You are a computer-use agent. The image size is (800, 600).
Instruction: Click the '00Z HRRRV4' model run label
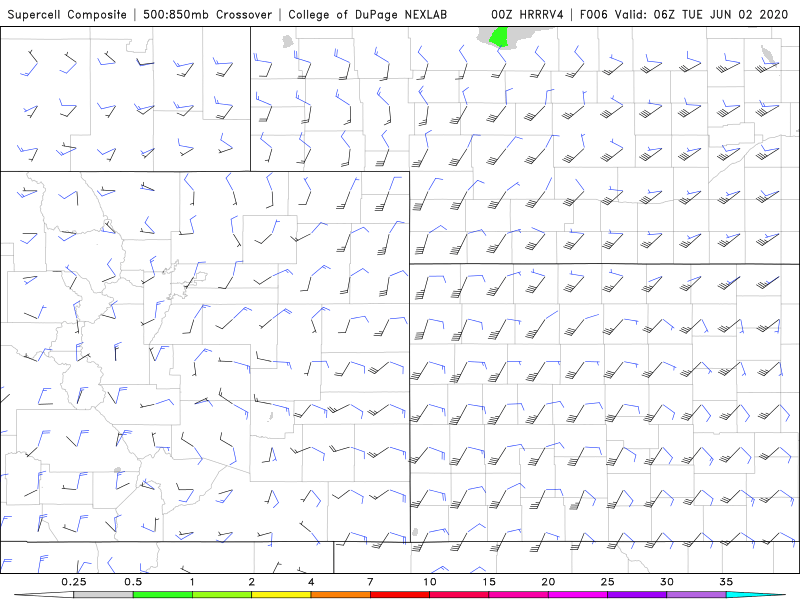[x=527, y=14]
